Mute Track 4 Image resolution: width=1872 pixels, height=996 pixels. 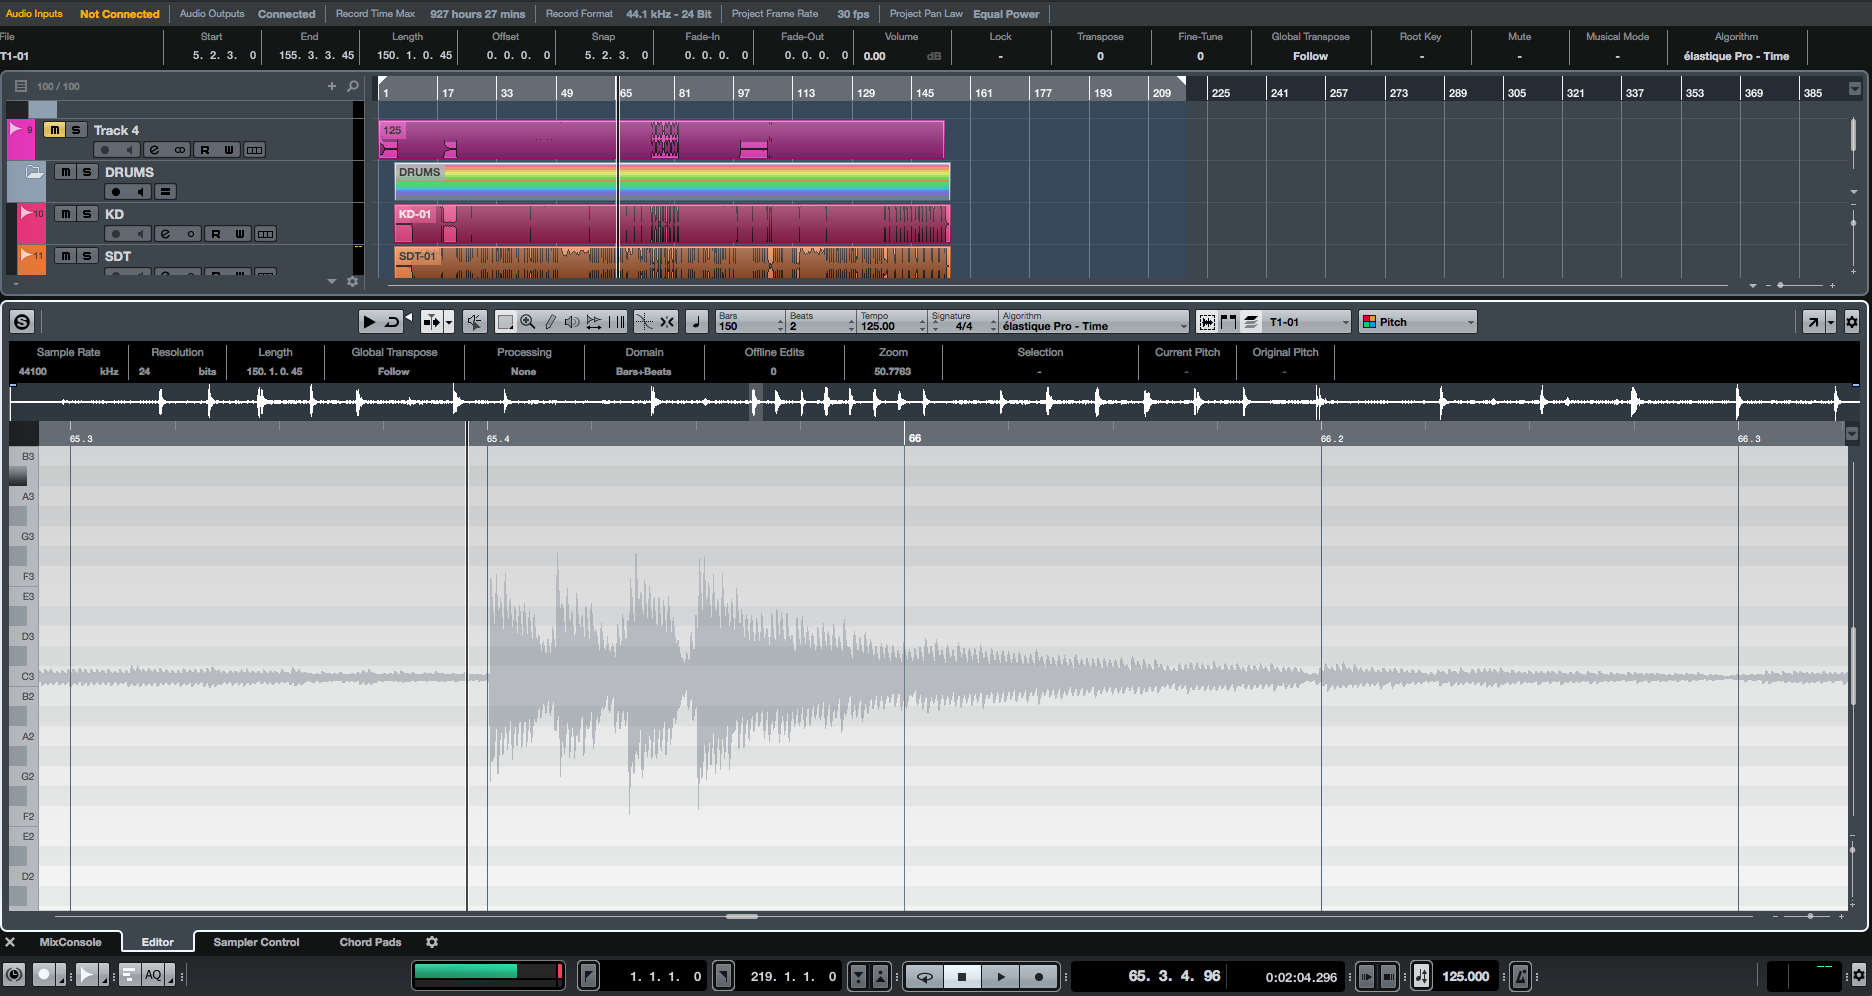(x=55, y=130)
